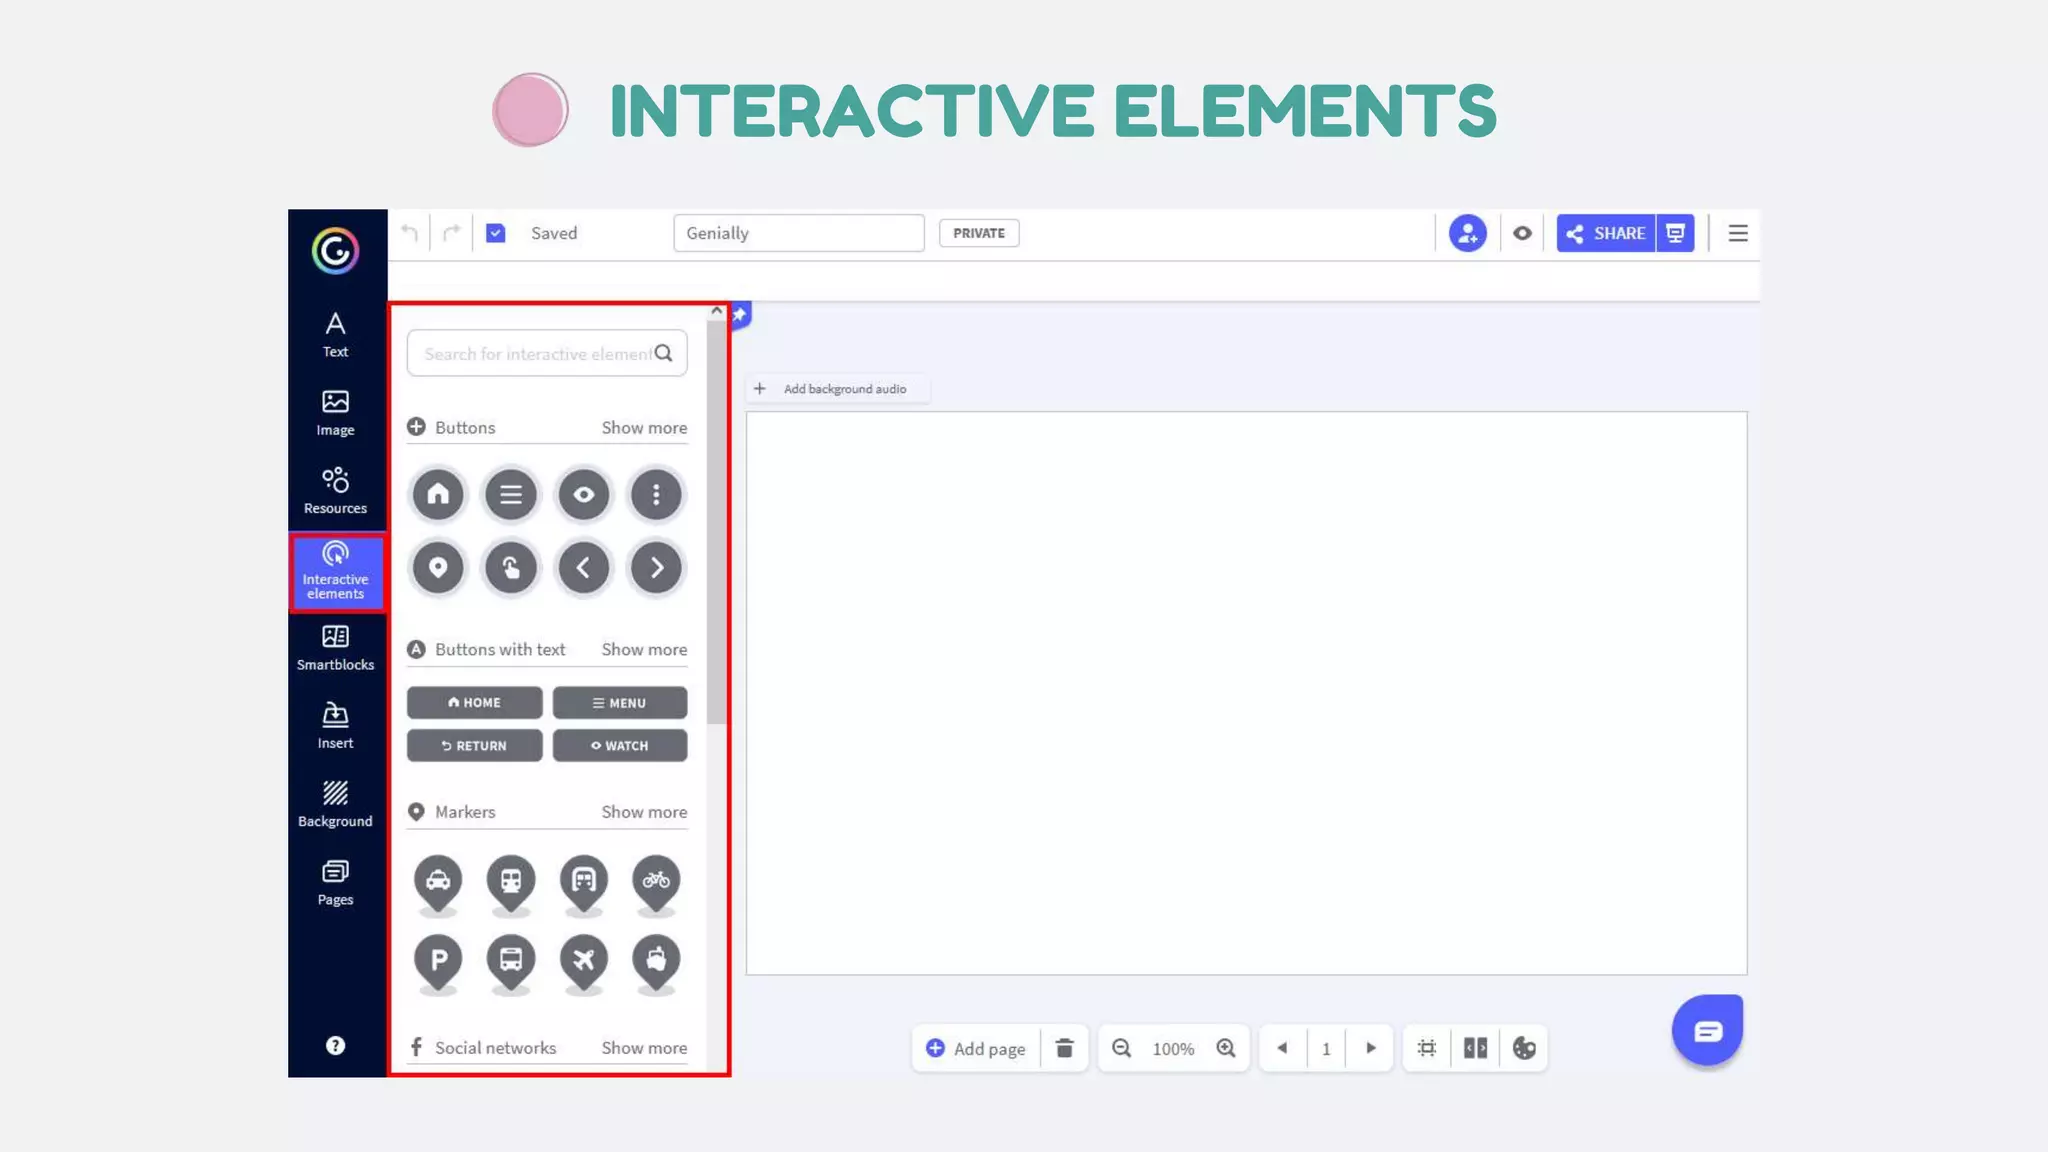This screenshot has width=2048, height=1152.
Task: Click the home icon round button
Action: pyautogui.click(x=438, y=494)
